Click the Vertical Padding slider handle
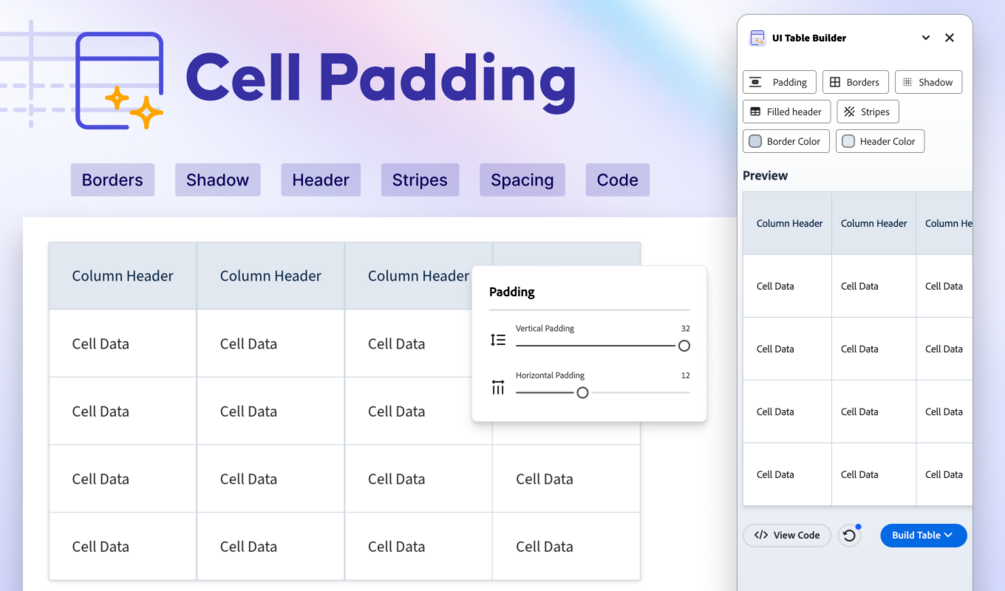This screenshot has width=1005, height=591. pyautogui.click(x=684, y=345)
